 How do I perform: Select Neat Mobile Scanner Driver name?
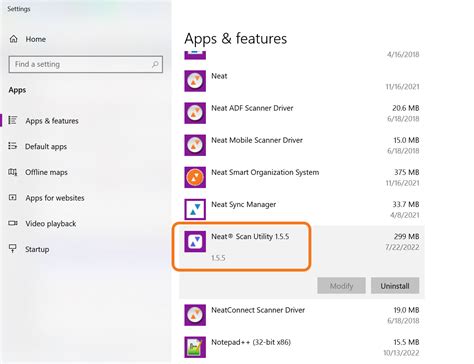257,140
